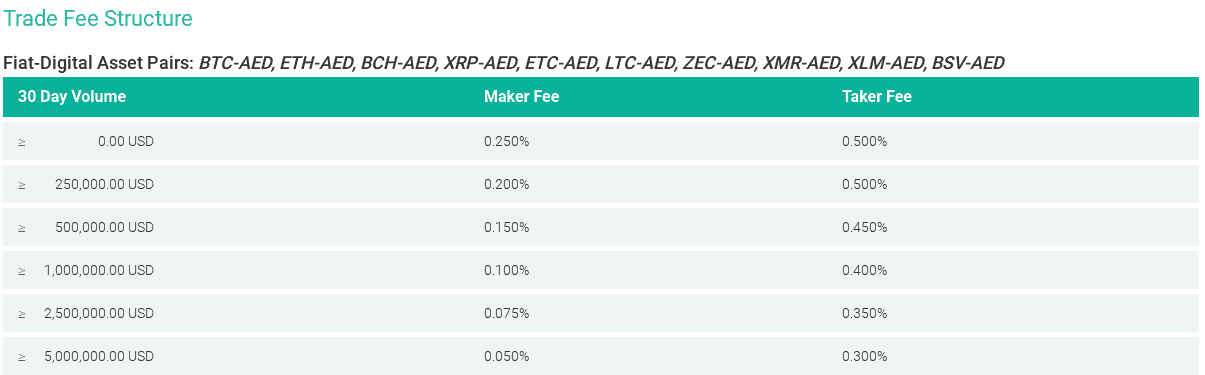
Task: Click the 0.00 USD volume cell
Action: [126, 141]
